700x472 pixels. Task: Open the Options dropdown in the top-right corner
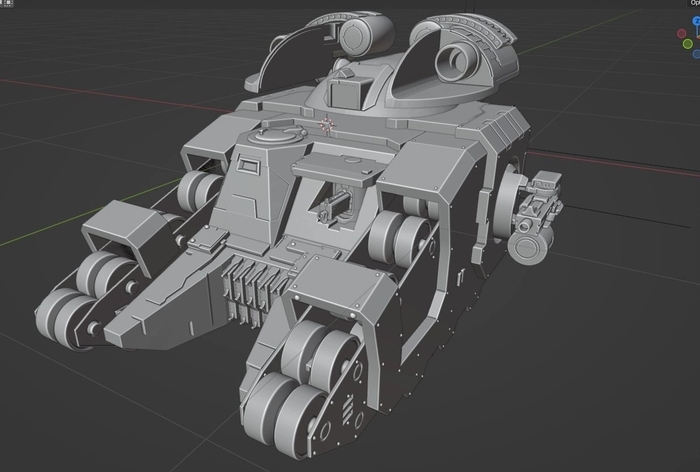(x=695, y=3)
